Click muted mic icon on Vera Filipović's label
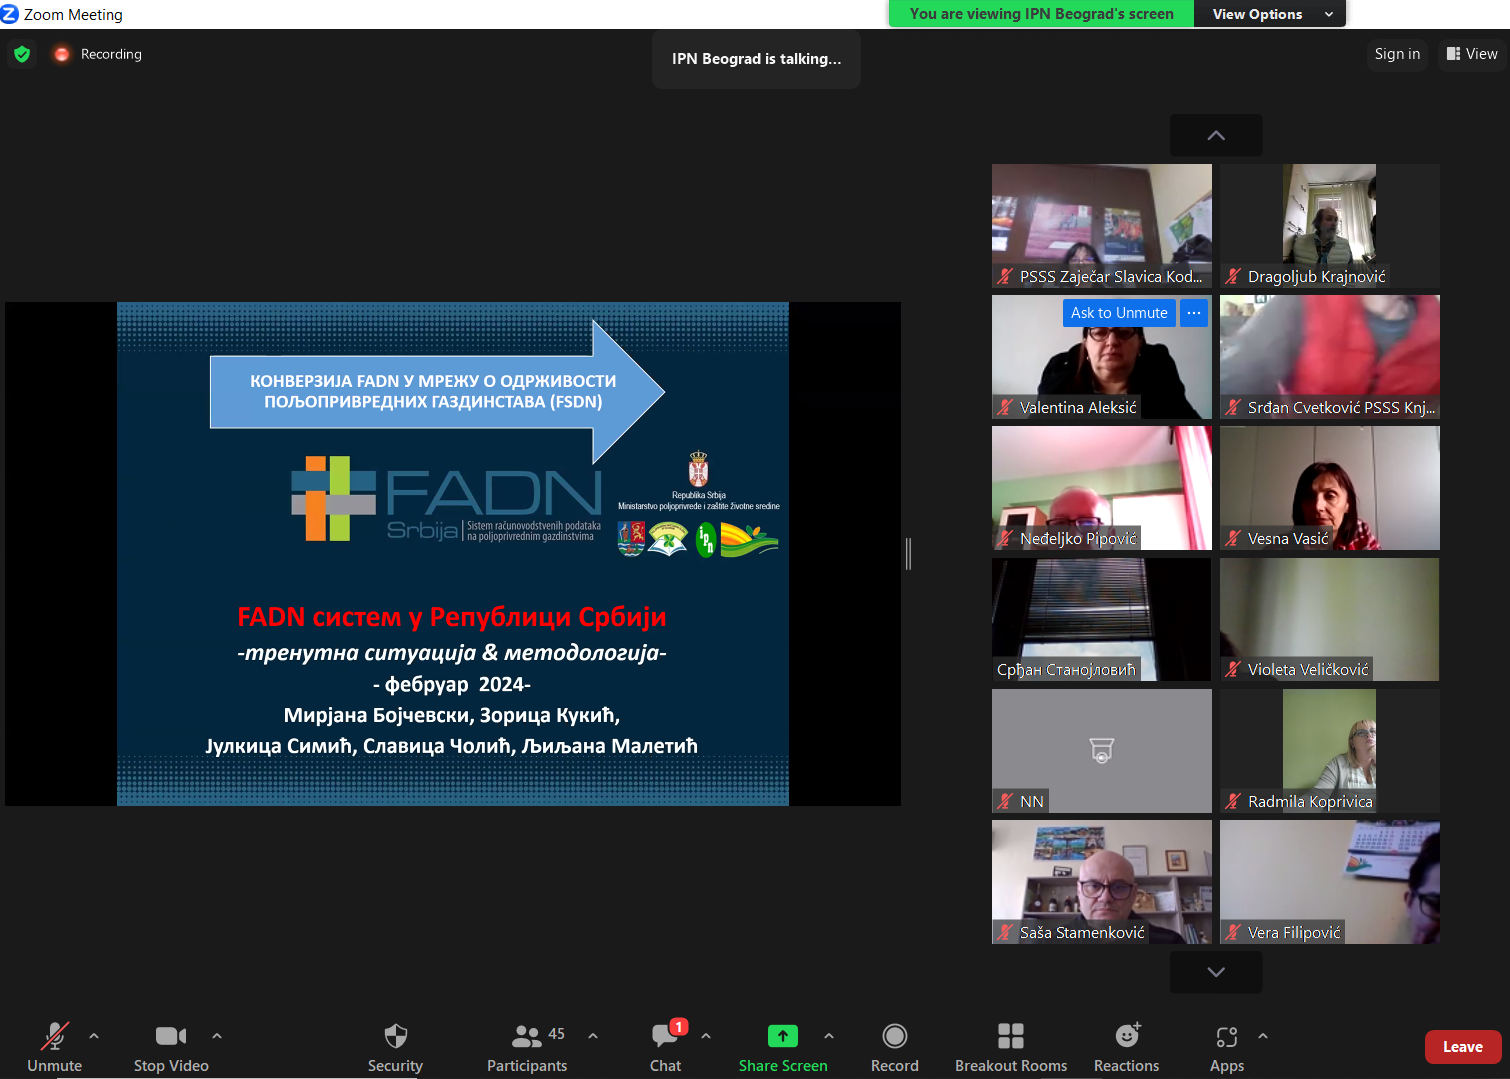This screenshot has width=1510, height=1079. [1234, 933]
